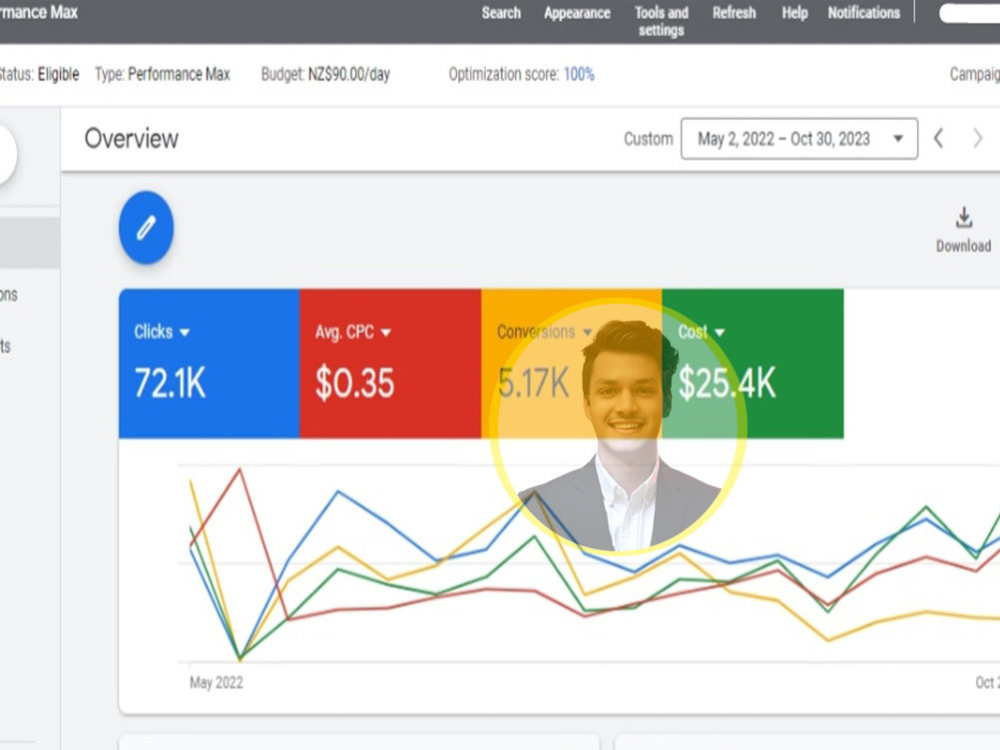This screenshot has height=750, width=1000.
Task: Open the custom date range dropdown
Action: coord(799,138)
